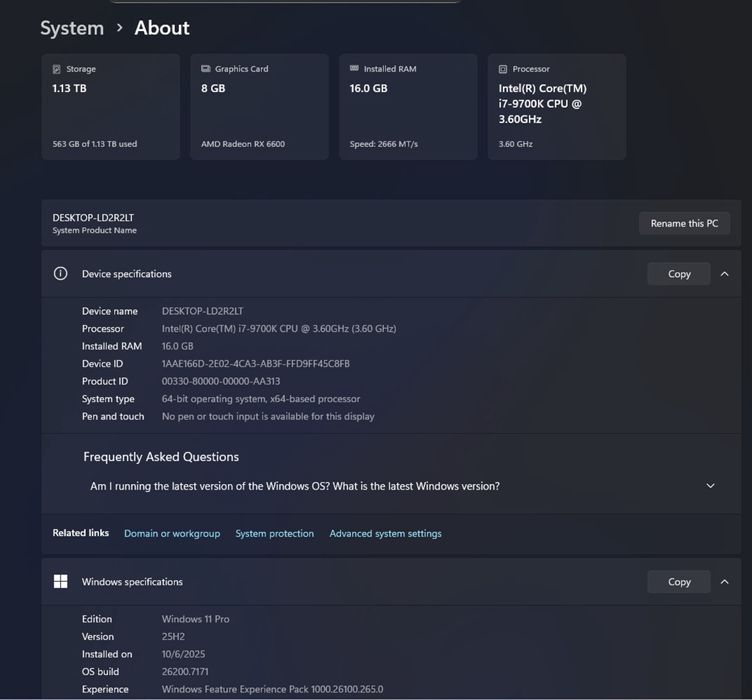The height and width of the screenshot is (700, 752).
Task: Open the Installed RAM 16.0 GB card
Action: (408, 106)
